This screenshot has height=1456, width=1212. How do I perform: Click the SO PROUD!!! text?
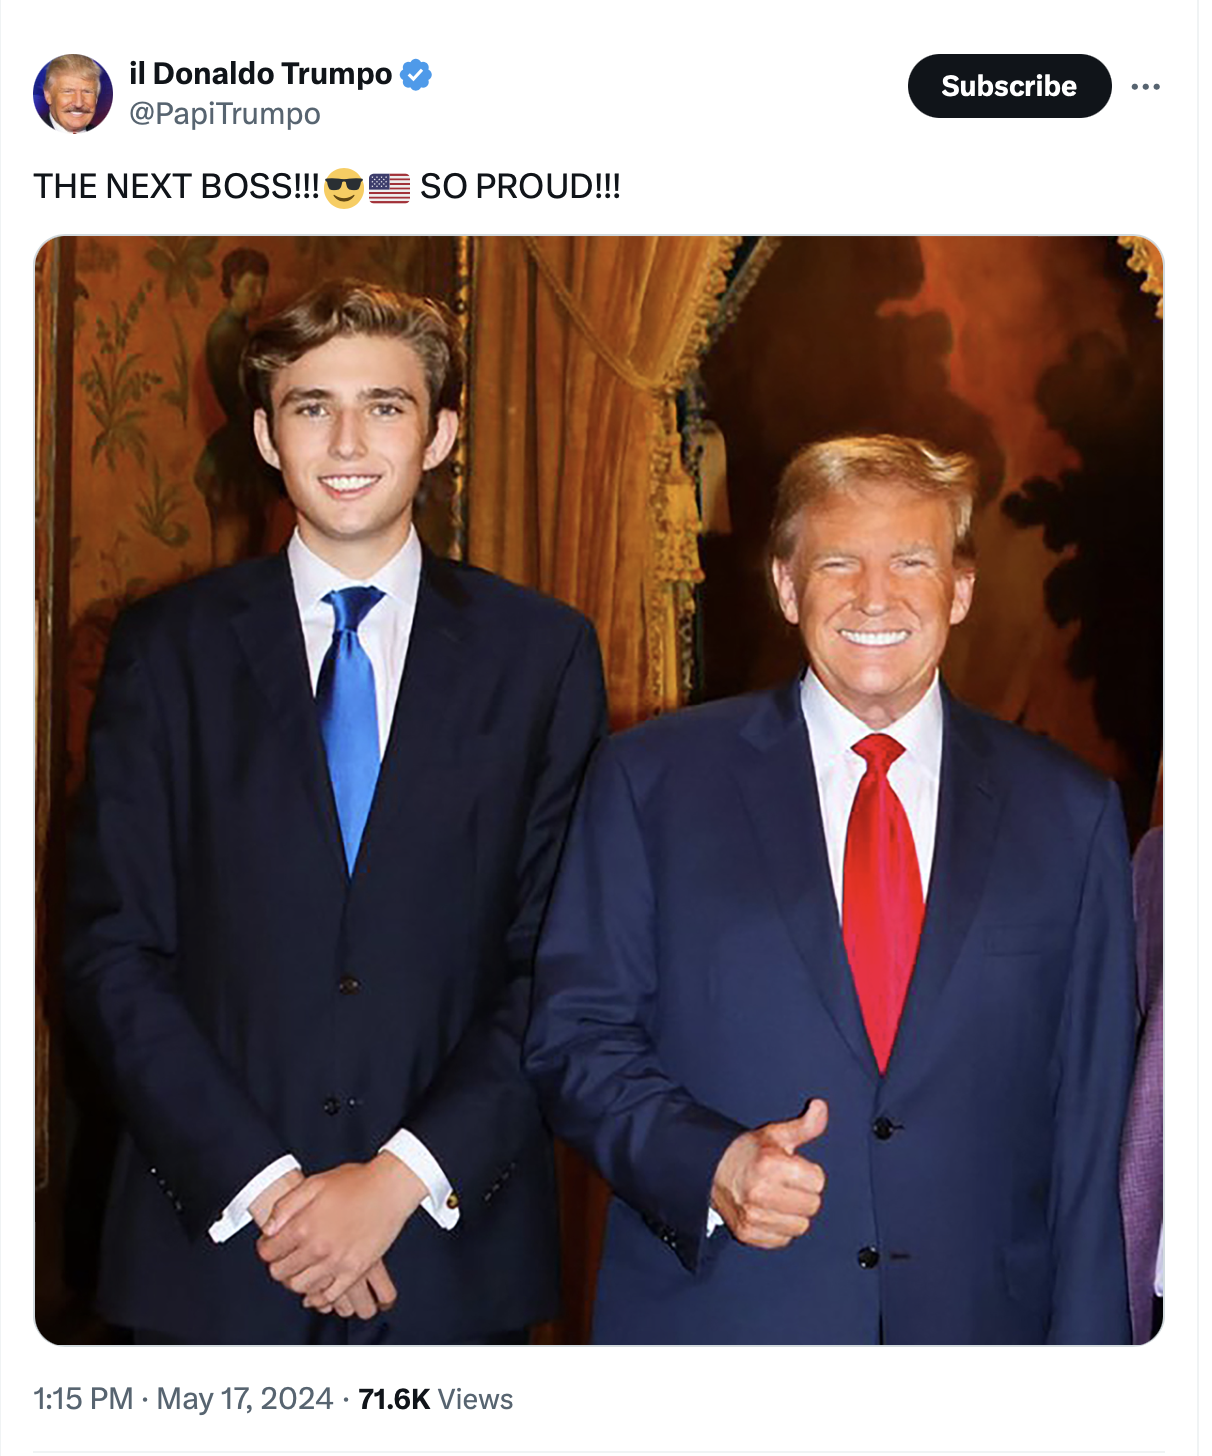[520, 187]
